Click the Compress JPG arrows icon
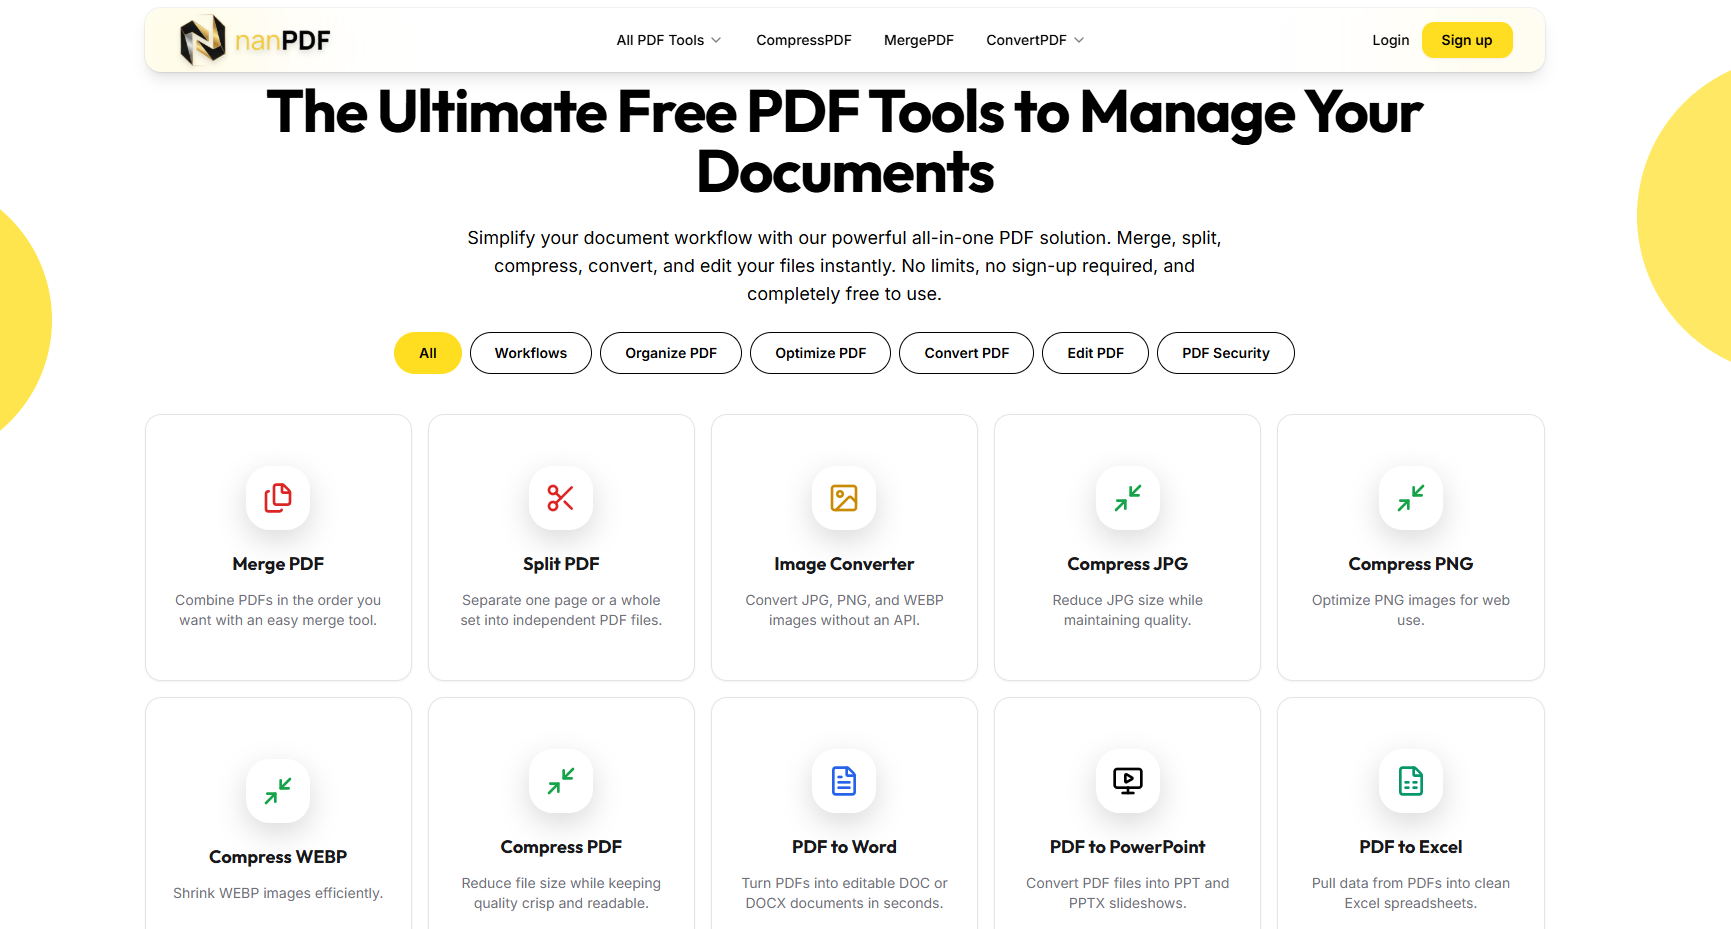Screen dimensions: 1731x929 [x=1128, y=498]
